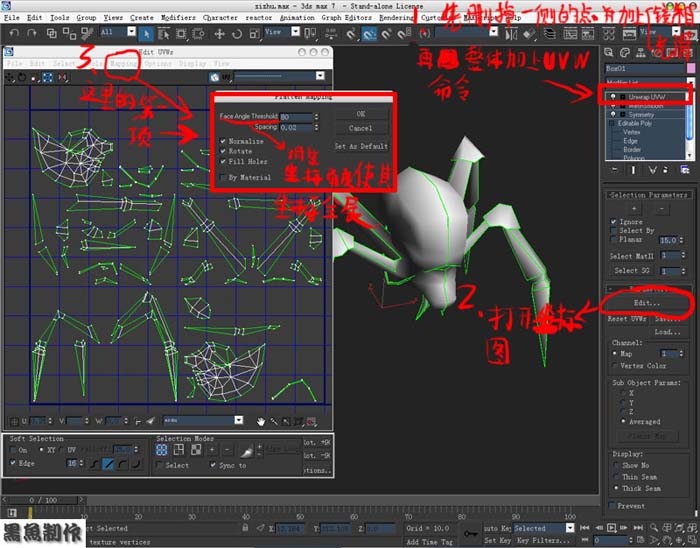Image resolution: width=700 pixels, height=548 pixels.
Task: Open the All selection filter dropdown
Action: pyautogui.click(x=131, y=32)
